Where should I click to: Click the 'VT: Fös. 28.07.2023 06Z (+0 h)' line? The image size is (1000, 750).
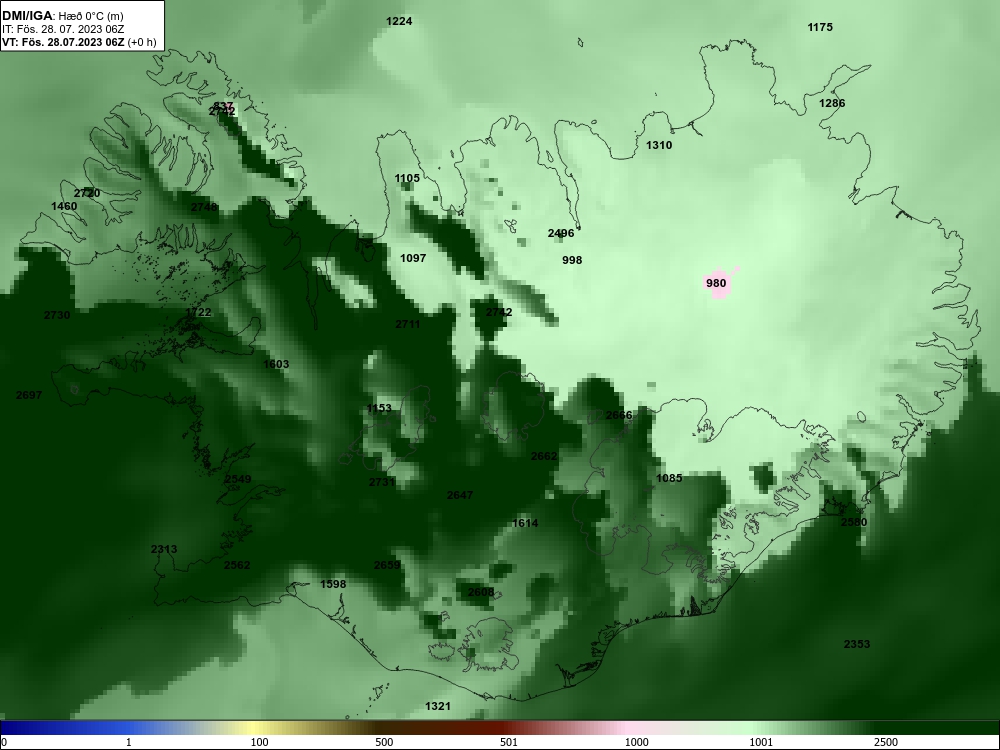79,42
